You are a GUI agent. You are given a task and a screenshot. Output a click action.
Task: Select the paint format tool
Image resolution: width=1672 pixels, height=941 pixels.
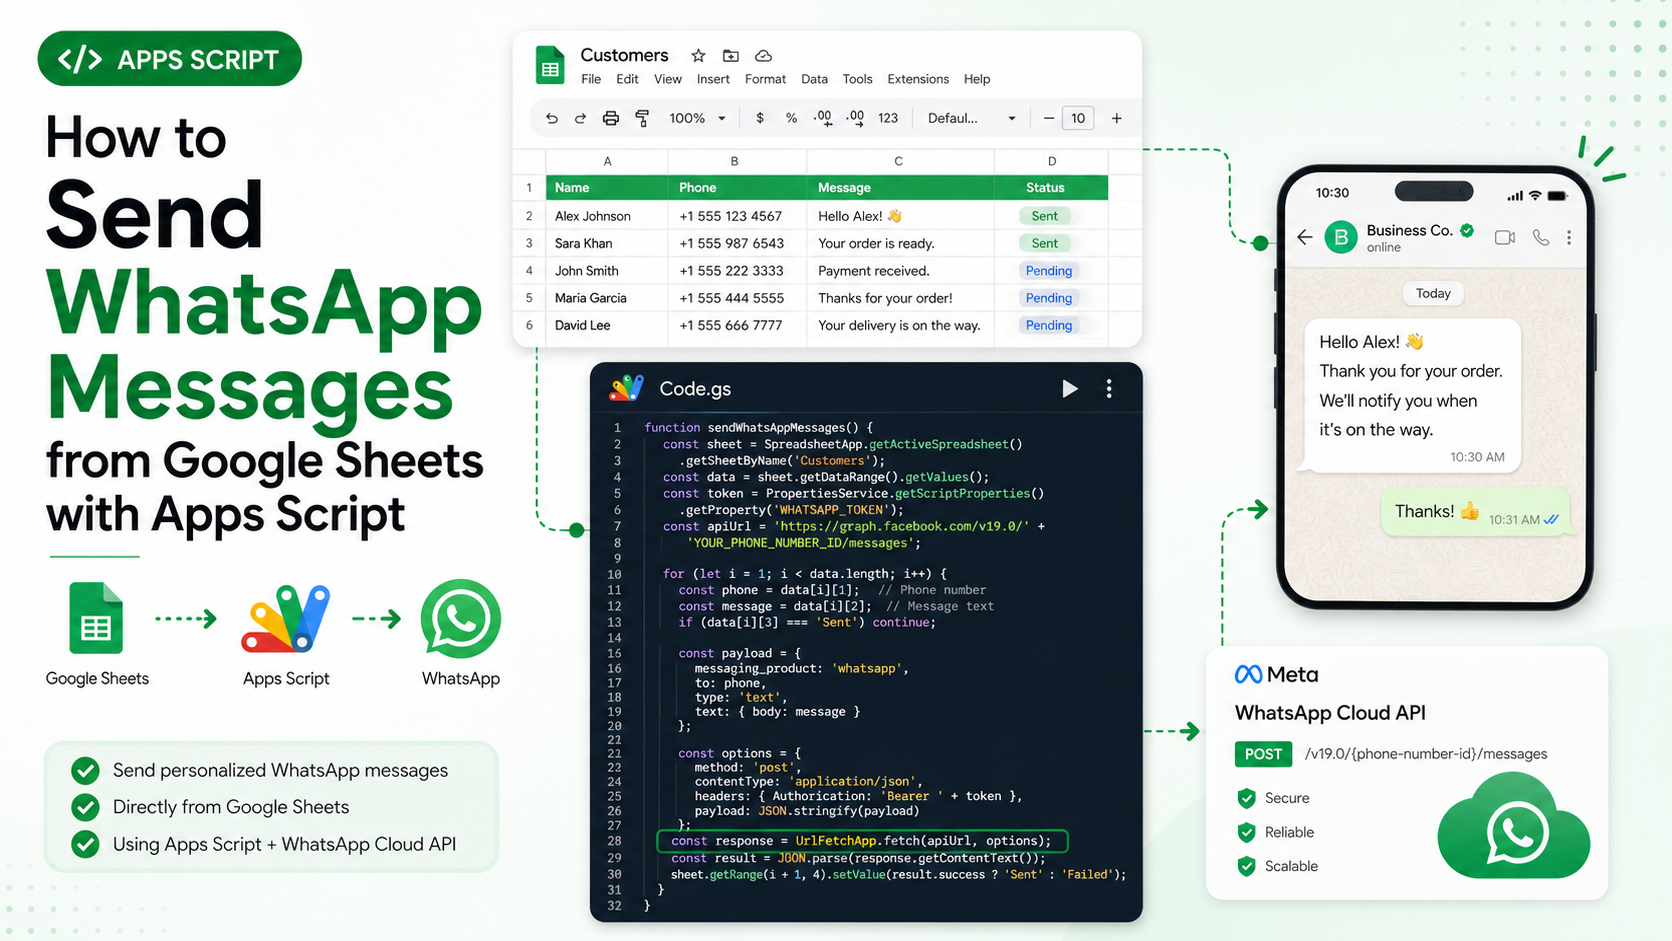coord(642,118)
